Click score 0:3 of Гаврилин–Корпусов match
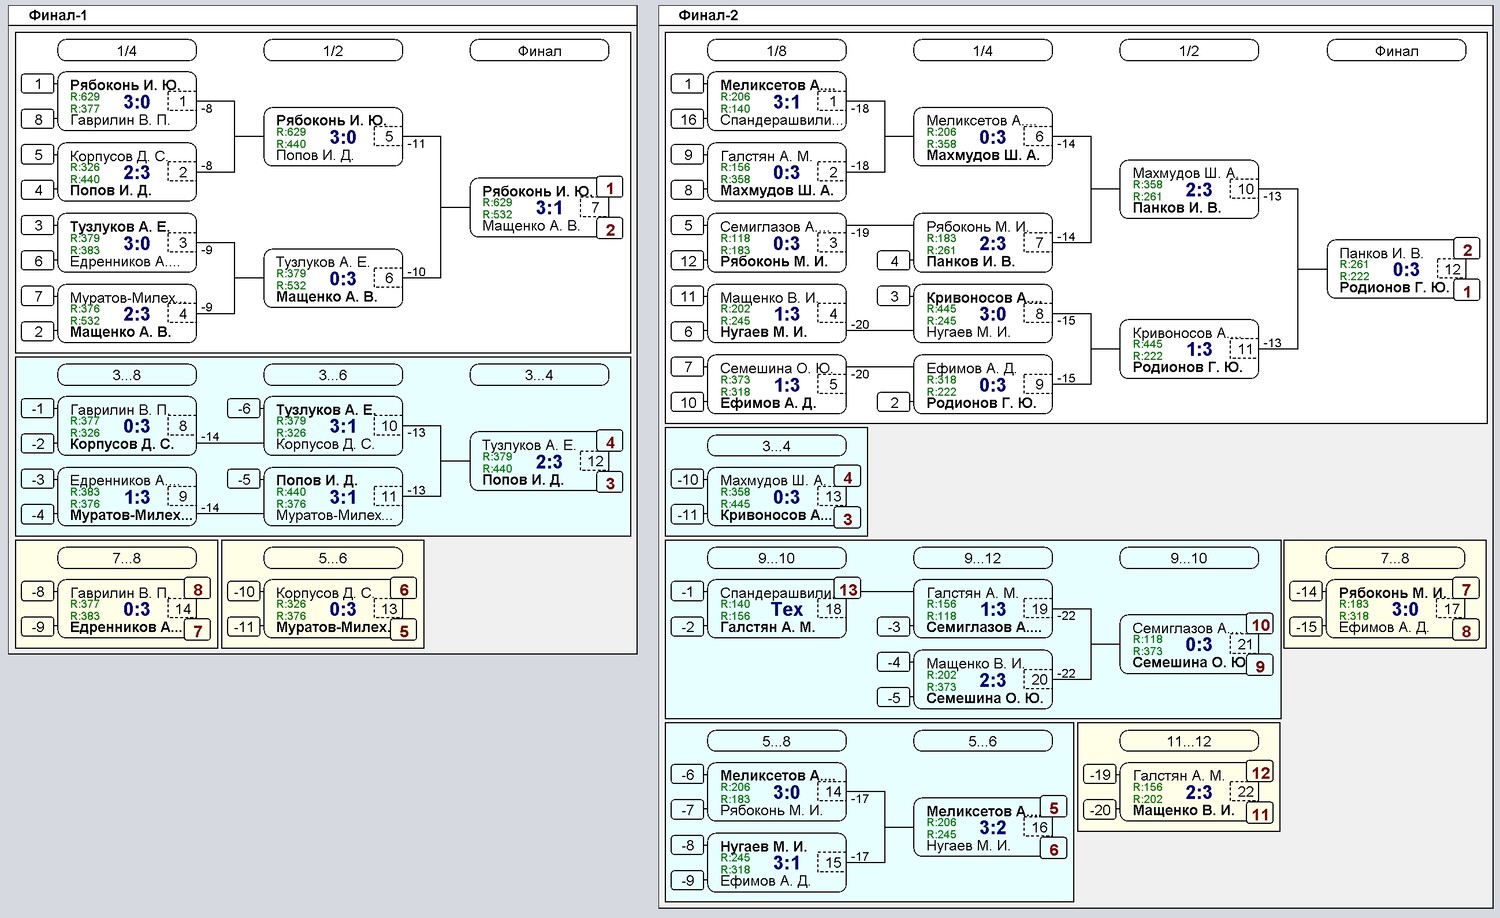Image resolution: width=1500 pixels, height=918 pixels. [x=137, y=426]
